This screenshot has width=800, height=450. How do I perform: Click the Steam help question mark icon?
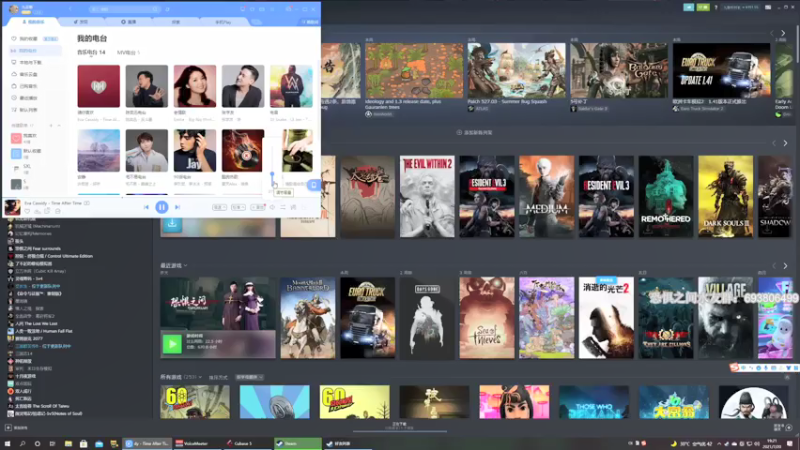[x=716, y=8]
